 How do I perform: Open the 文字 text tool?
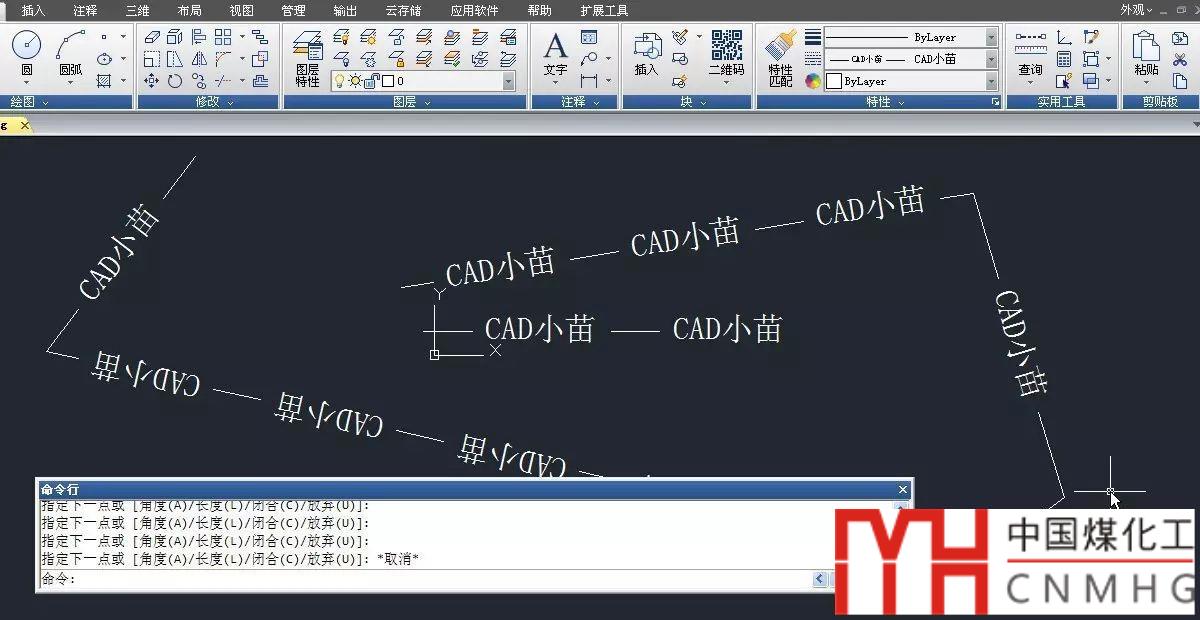tap(555, 53)
